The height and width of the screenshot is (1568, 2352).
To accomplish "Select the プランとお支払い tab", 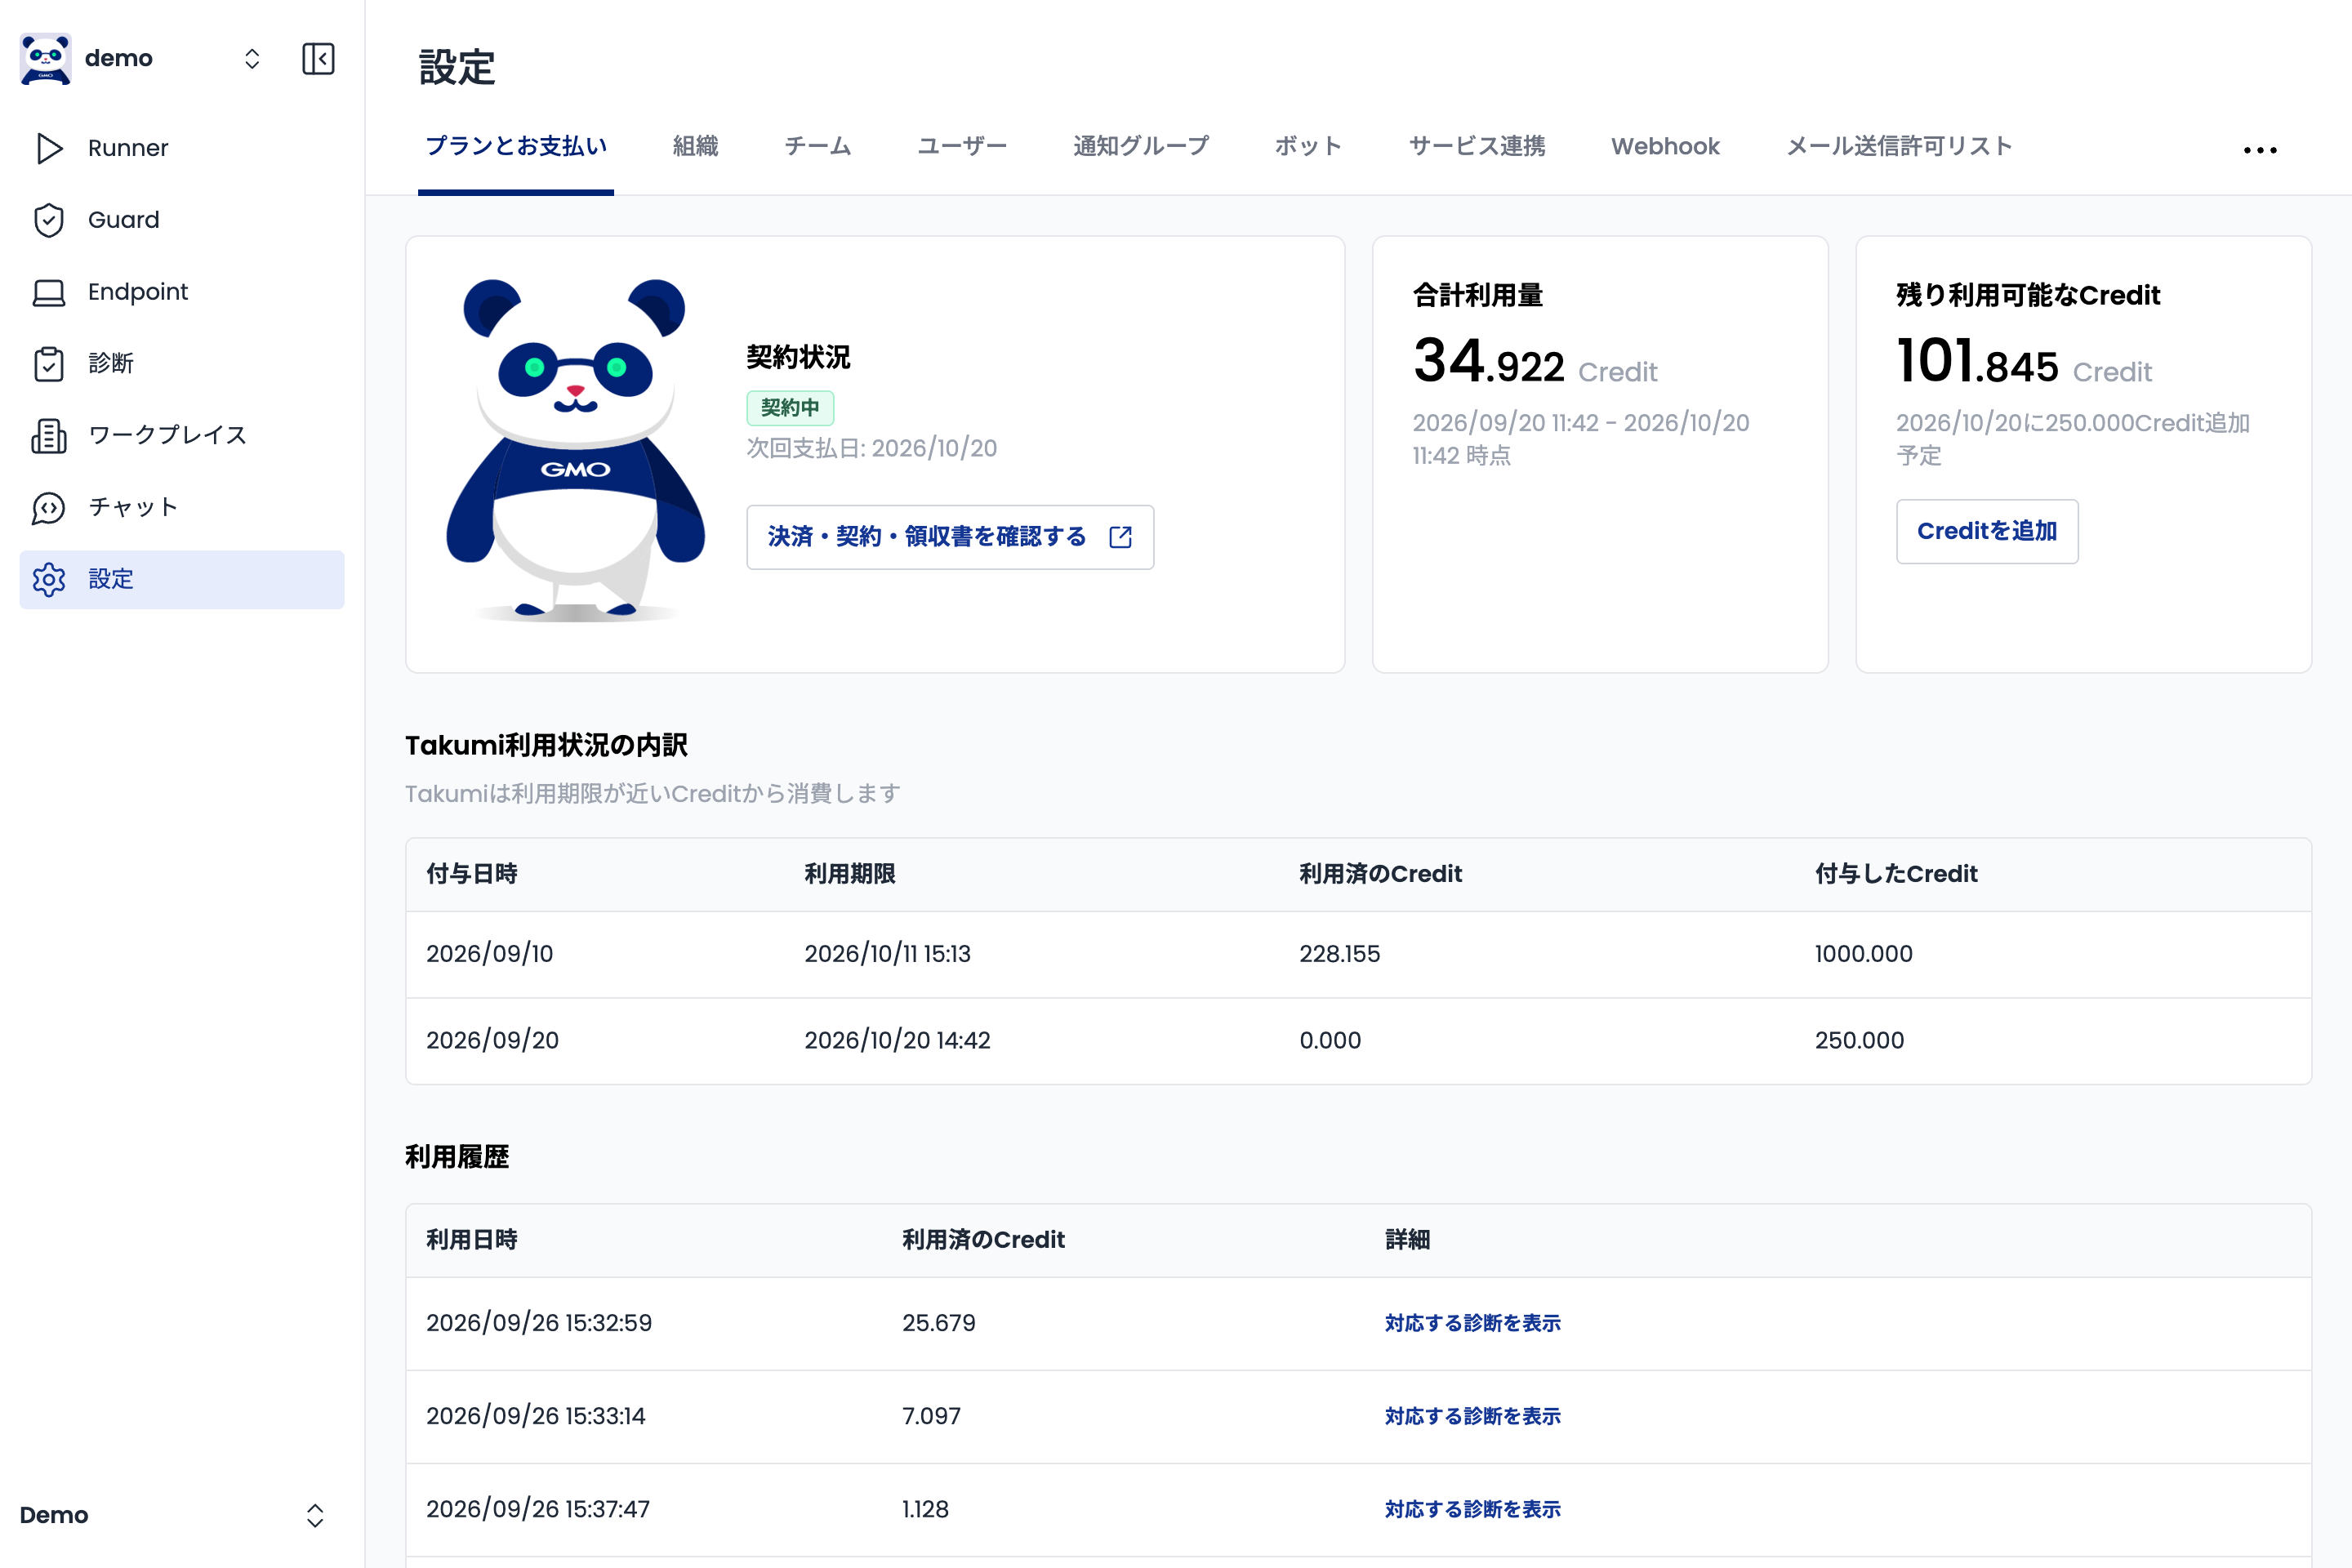I will coord(516,146).
